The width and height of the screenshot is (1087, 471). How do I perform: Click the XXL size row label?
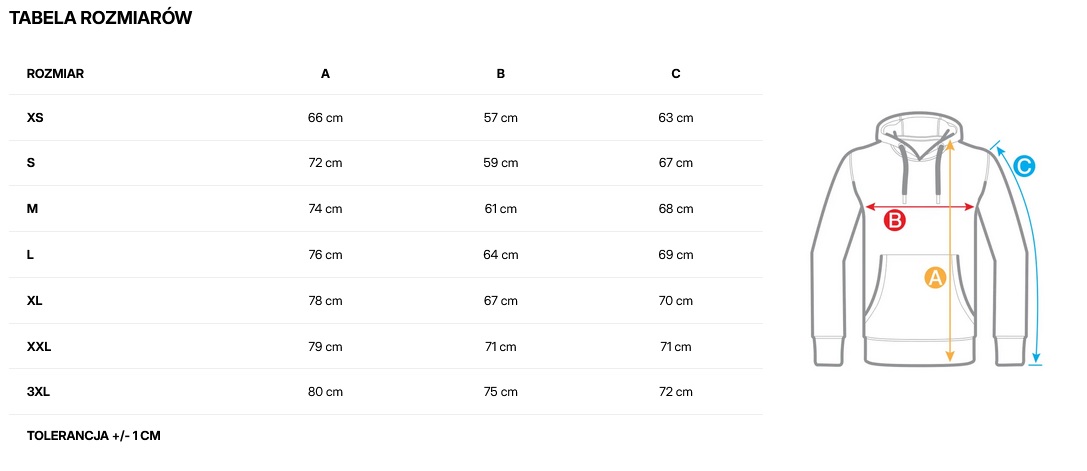click(x=39, y=347)
